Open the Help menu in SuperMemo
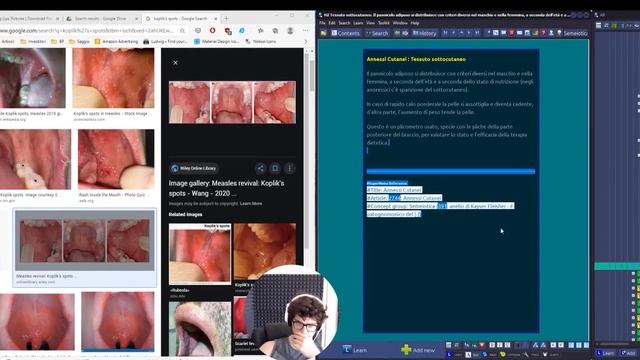This screenshot has width=640, height=360. click(x=415, y=23)
